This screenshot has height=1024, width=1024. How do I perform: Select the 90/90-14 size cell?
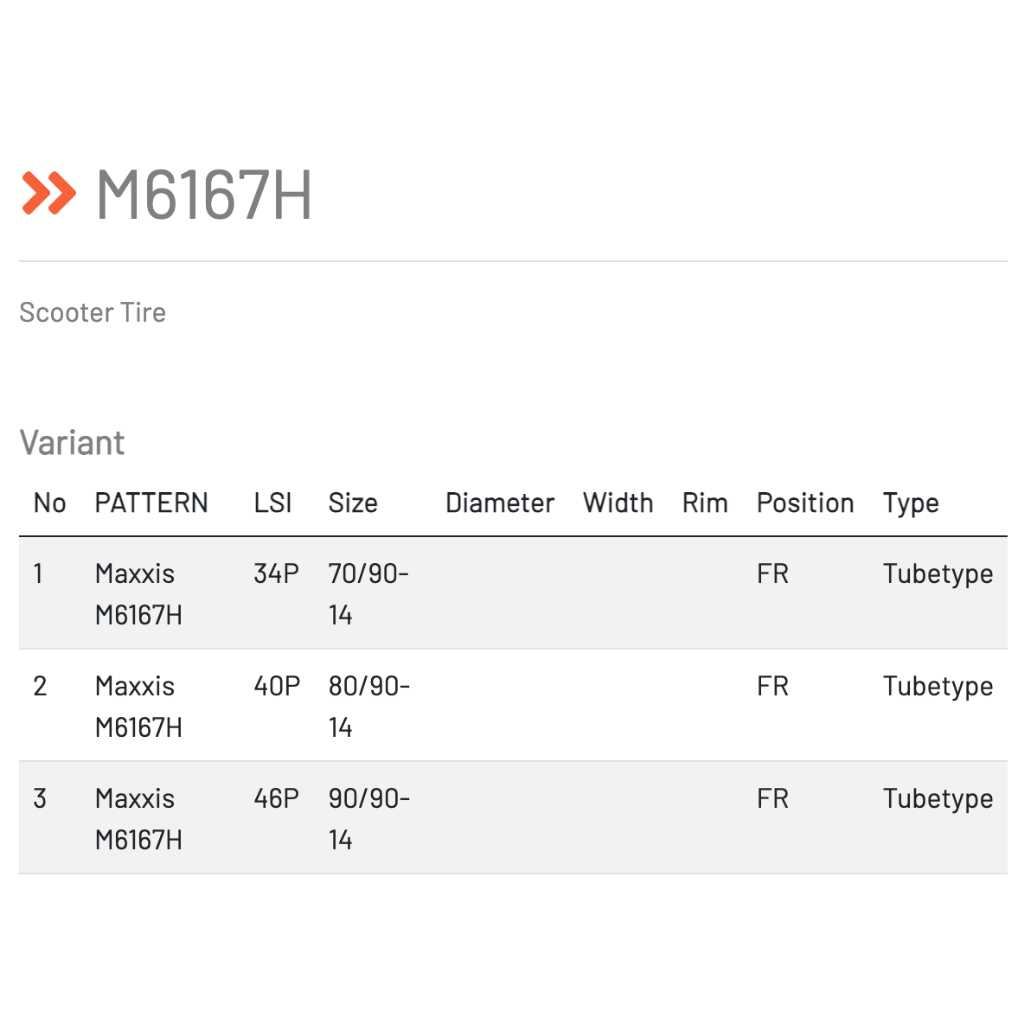point(368,818)
